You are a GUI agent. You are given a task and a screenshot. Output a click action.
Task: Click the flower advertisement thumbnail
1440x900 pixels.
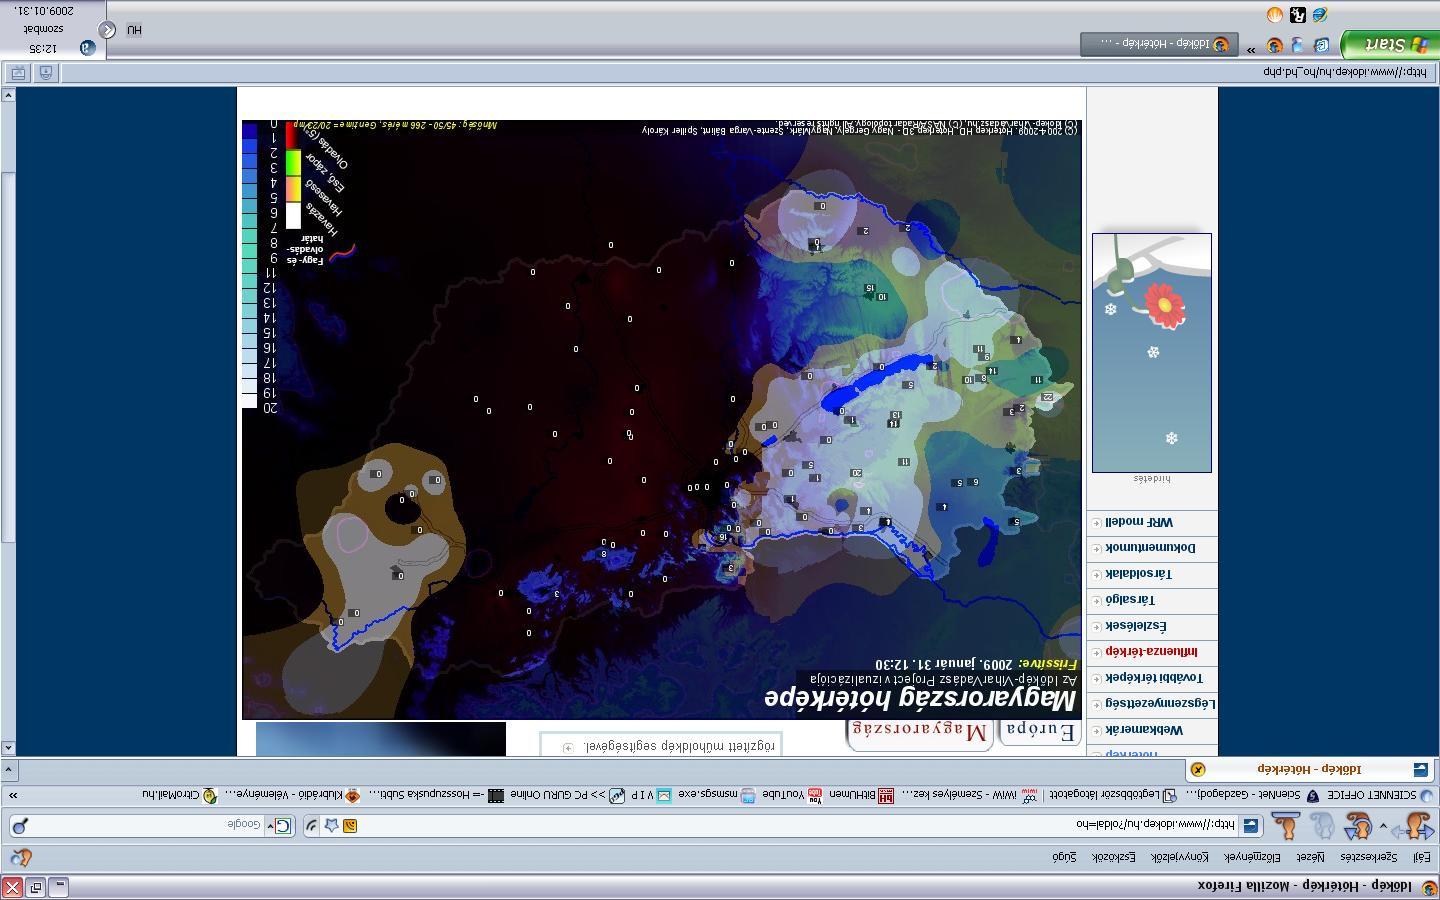coord(1152,353)
